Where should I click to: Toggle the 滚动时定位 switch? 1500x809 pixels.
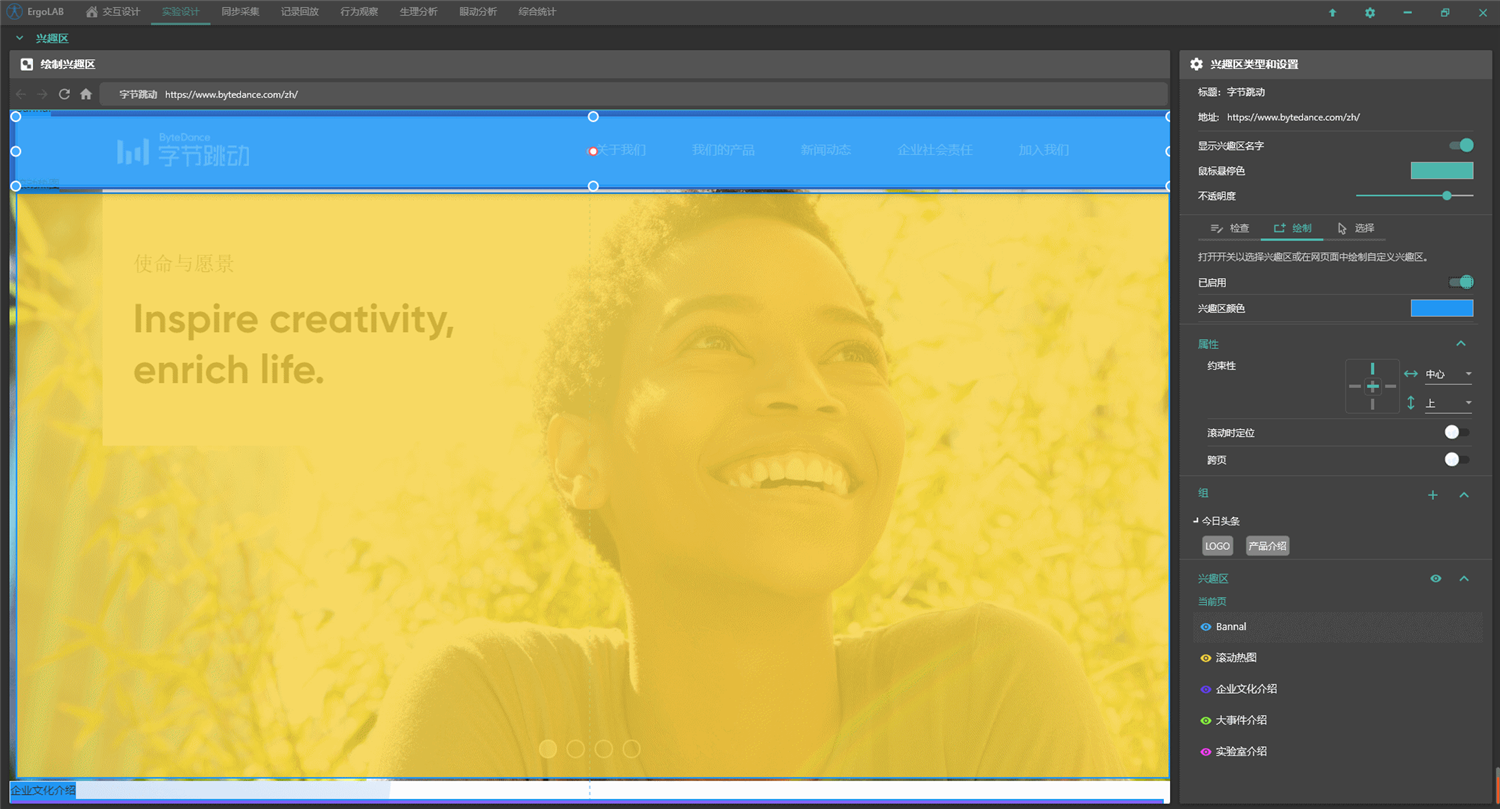1457,433
